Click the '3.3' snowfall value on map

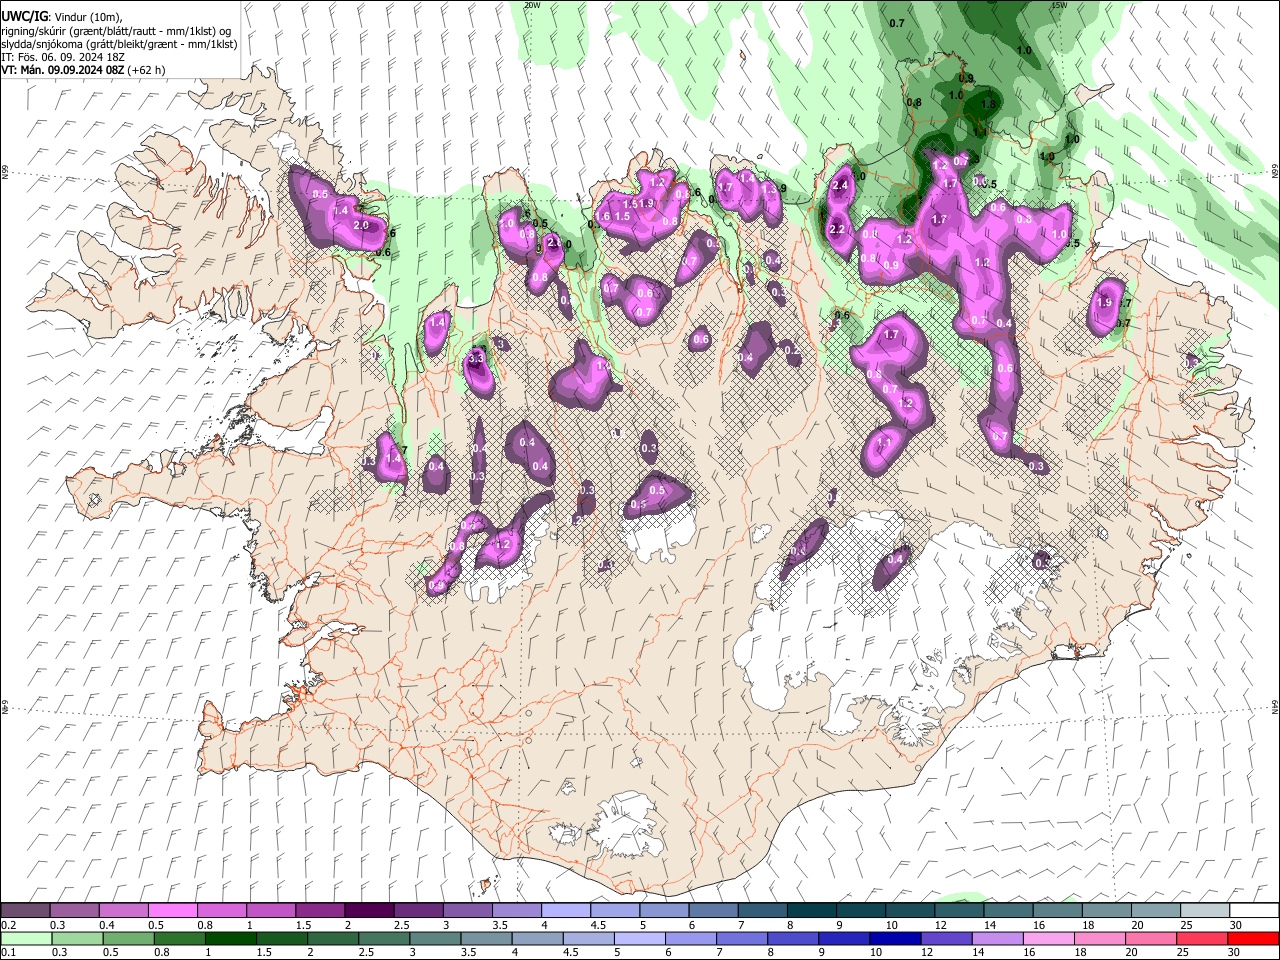[476, 357]
